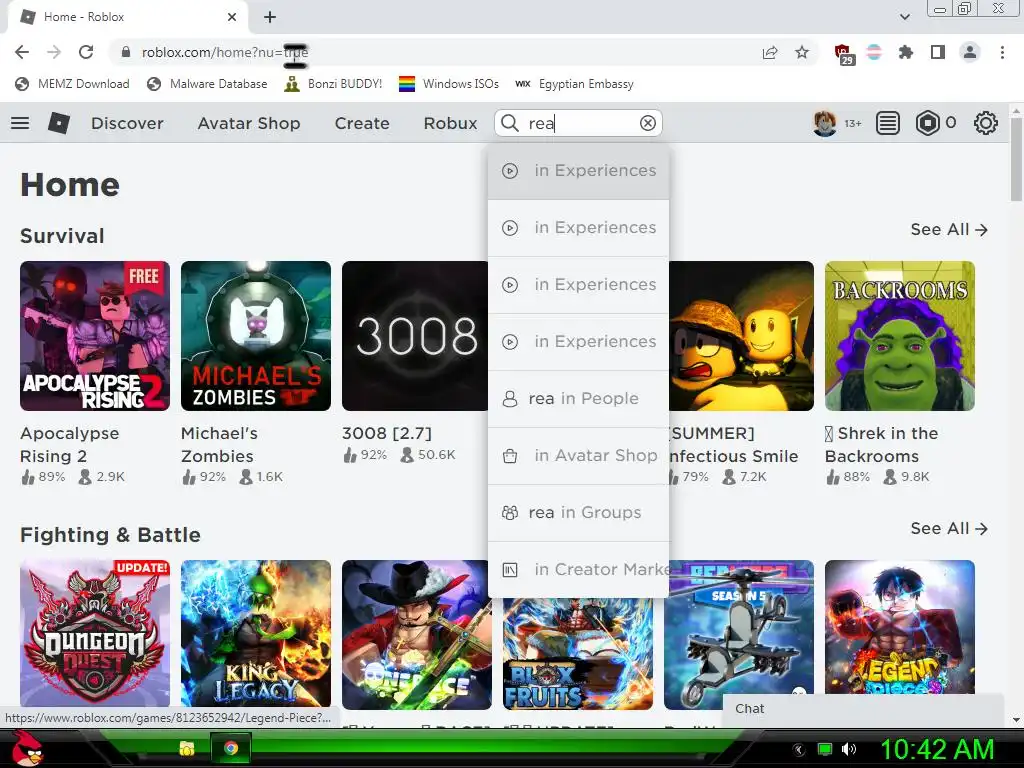Go forward in the browser
Image resolution: width=1024 pixels, height=768 pixels.
[x=54, y=52]
